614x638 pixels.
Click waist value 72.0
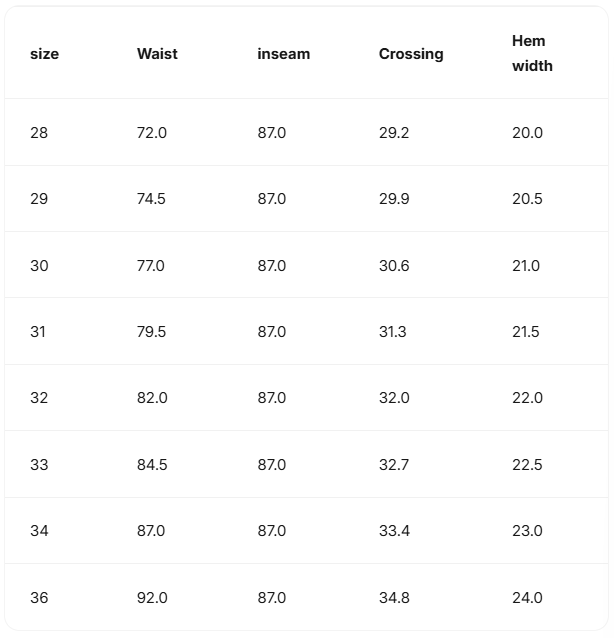[x=152, y=133]
